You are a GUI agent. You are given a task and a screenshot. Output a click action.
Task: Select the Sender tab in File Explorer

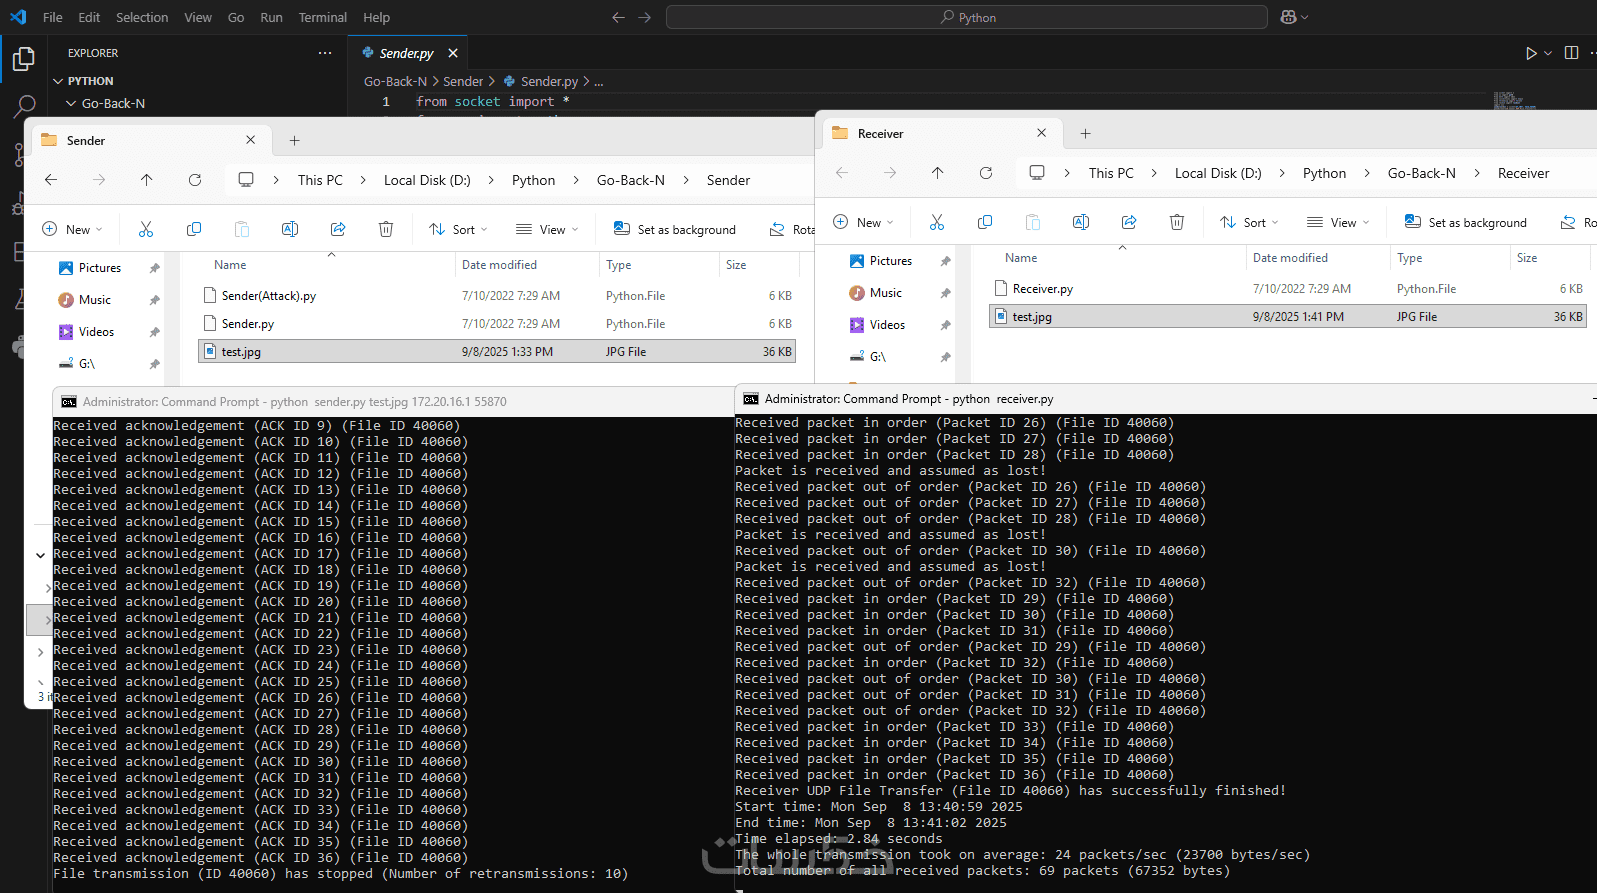pos(150,140)
